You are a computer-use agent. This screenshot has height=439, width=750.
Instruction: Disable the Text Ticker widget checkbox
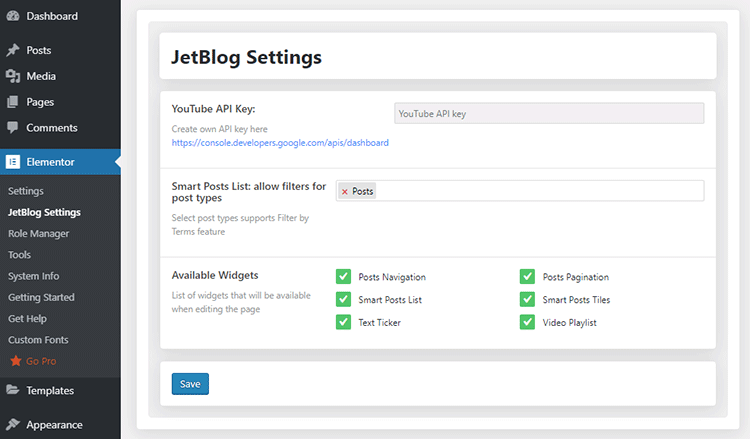pyautogui.click(x=343, y=322)
